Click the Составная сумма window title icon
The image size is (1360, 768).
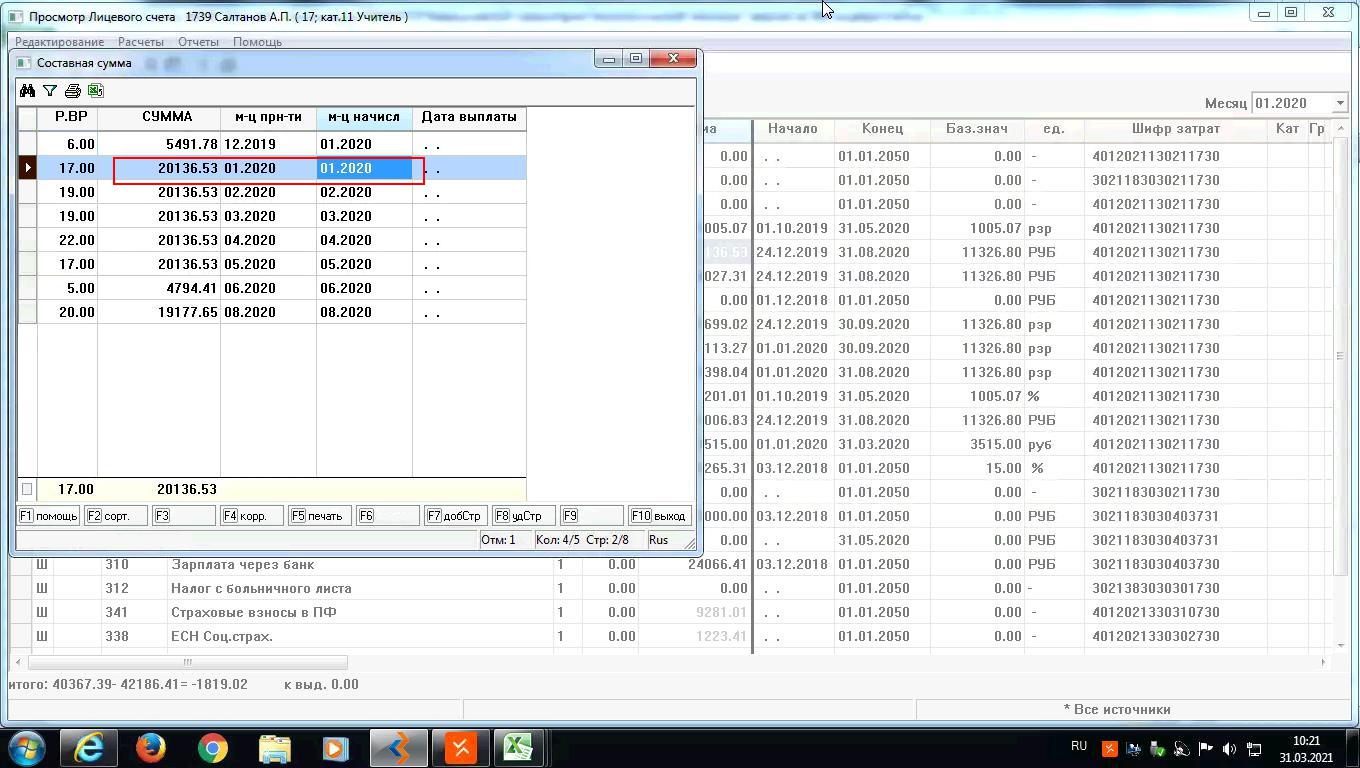coord(25,63)
